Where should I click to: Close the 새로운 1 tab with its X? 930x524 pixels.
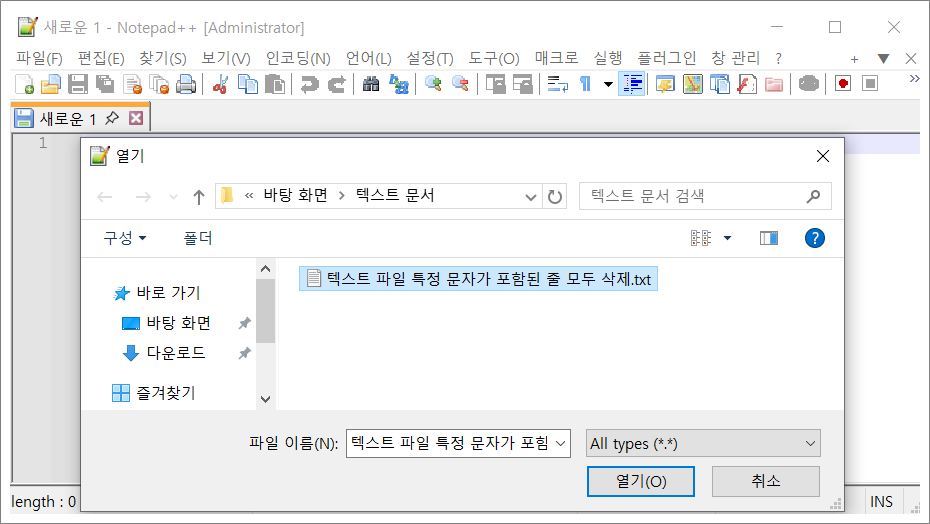[x=136, y=118]
